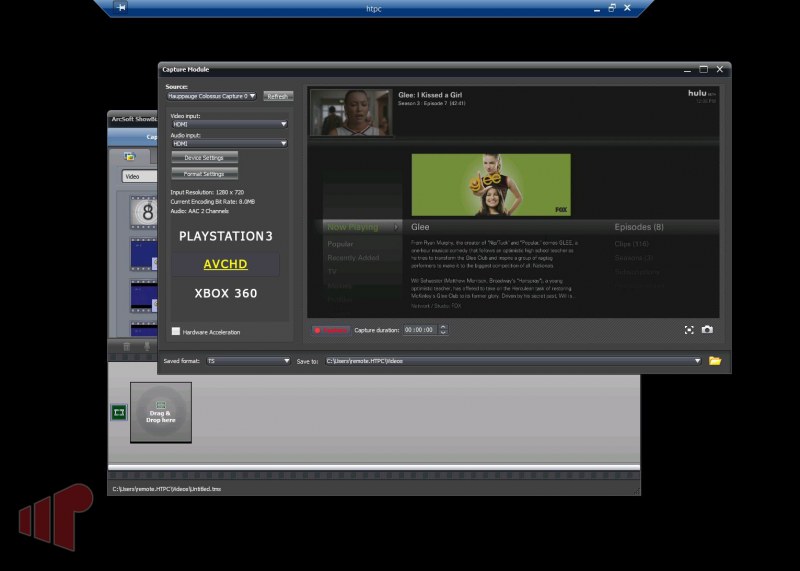800x571 pixels.
Task: Open the Saved format TS dropdown
Action: point(248,361)
